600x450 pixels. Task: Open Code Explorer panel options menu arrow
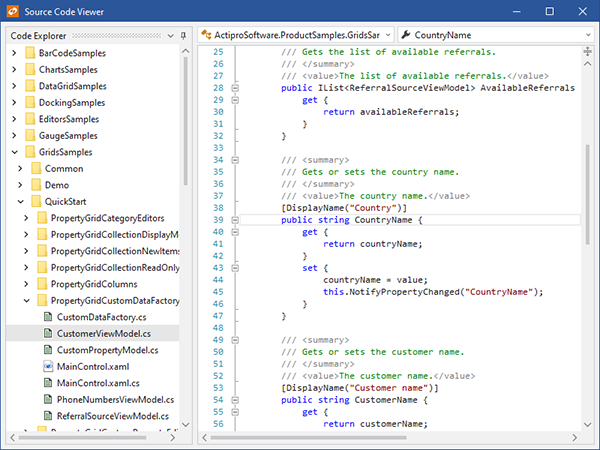171,36
